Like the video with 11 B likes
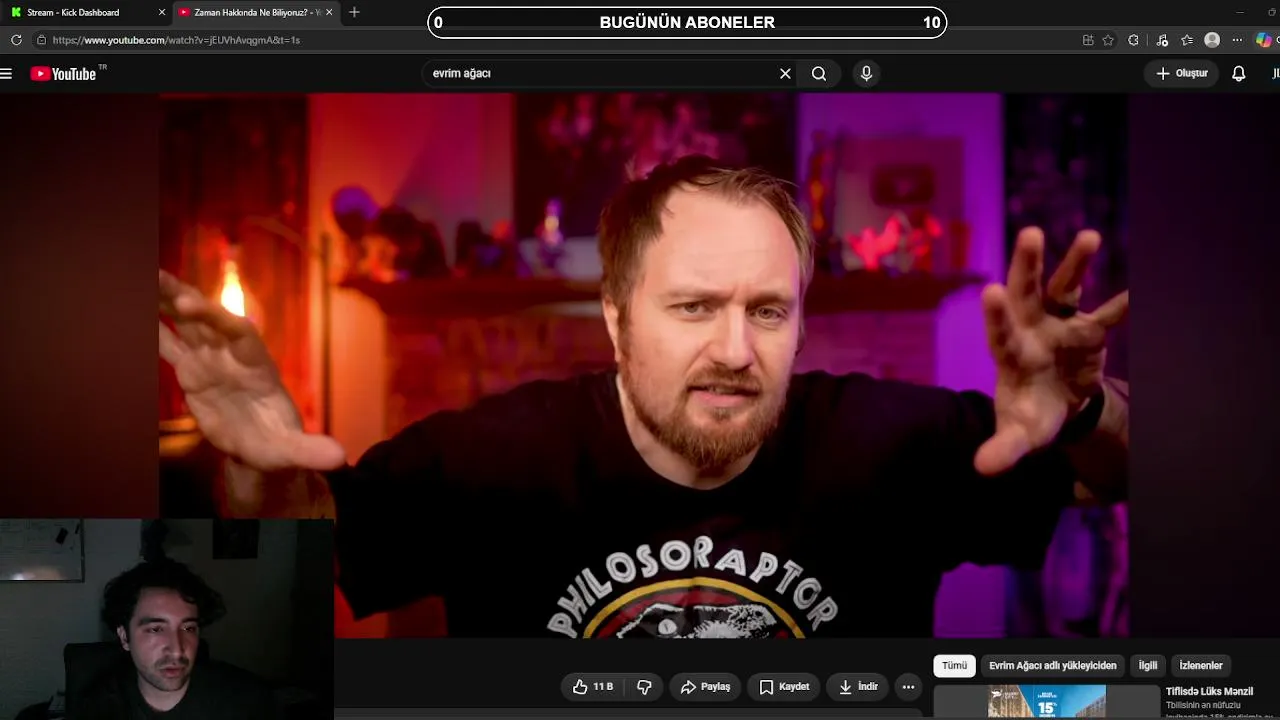This screenshot has width=1280, height=720. [593, 687]
